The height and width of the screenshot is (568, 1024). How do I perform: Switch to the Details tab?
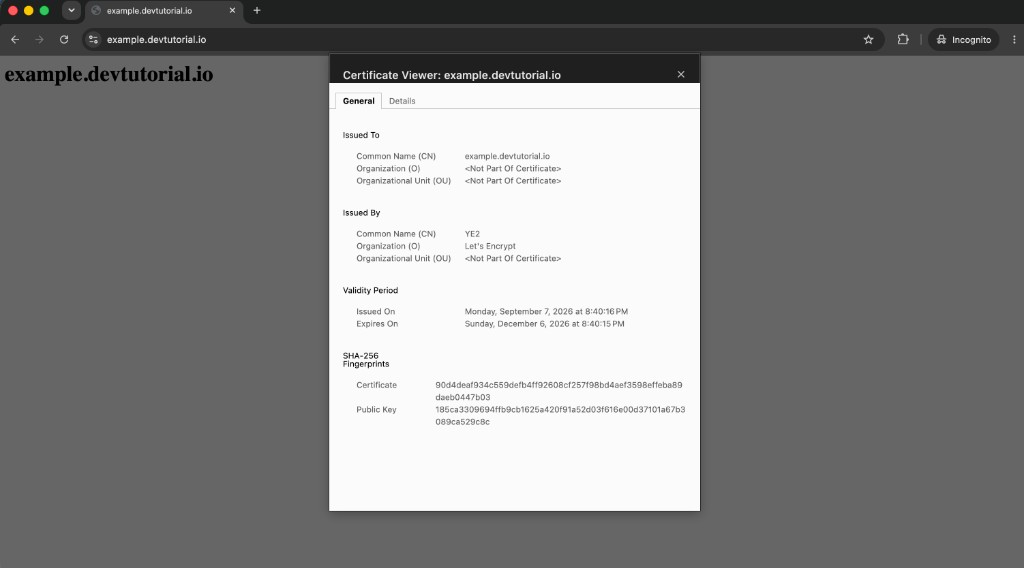coord(402,101)
